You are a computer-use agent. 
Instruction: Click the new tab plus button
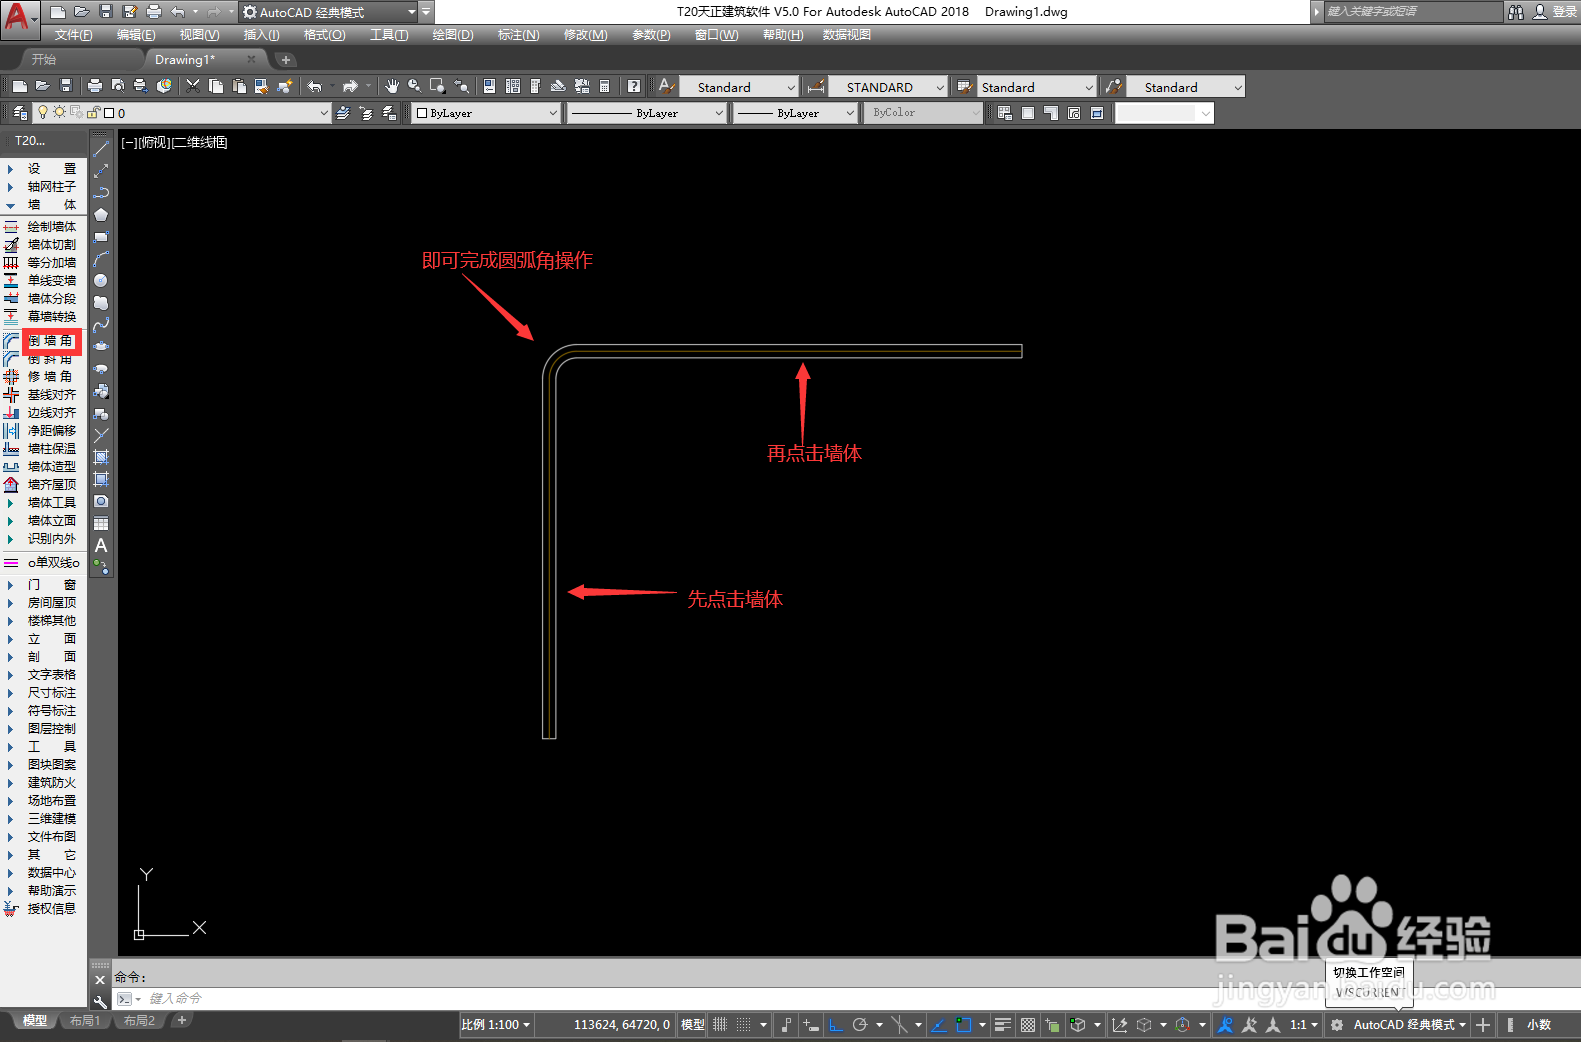286,60
